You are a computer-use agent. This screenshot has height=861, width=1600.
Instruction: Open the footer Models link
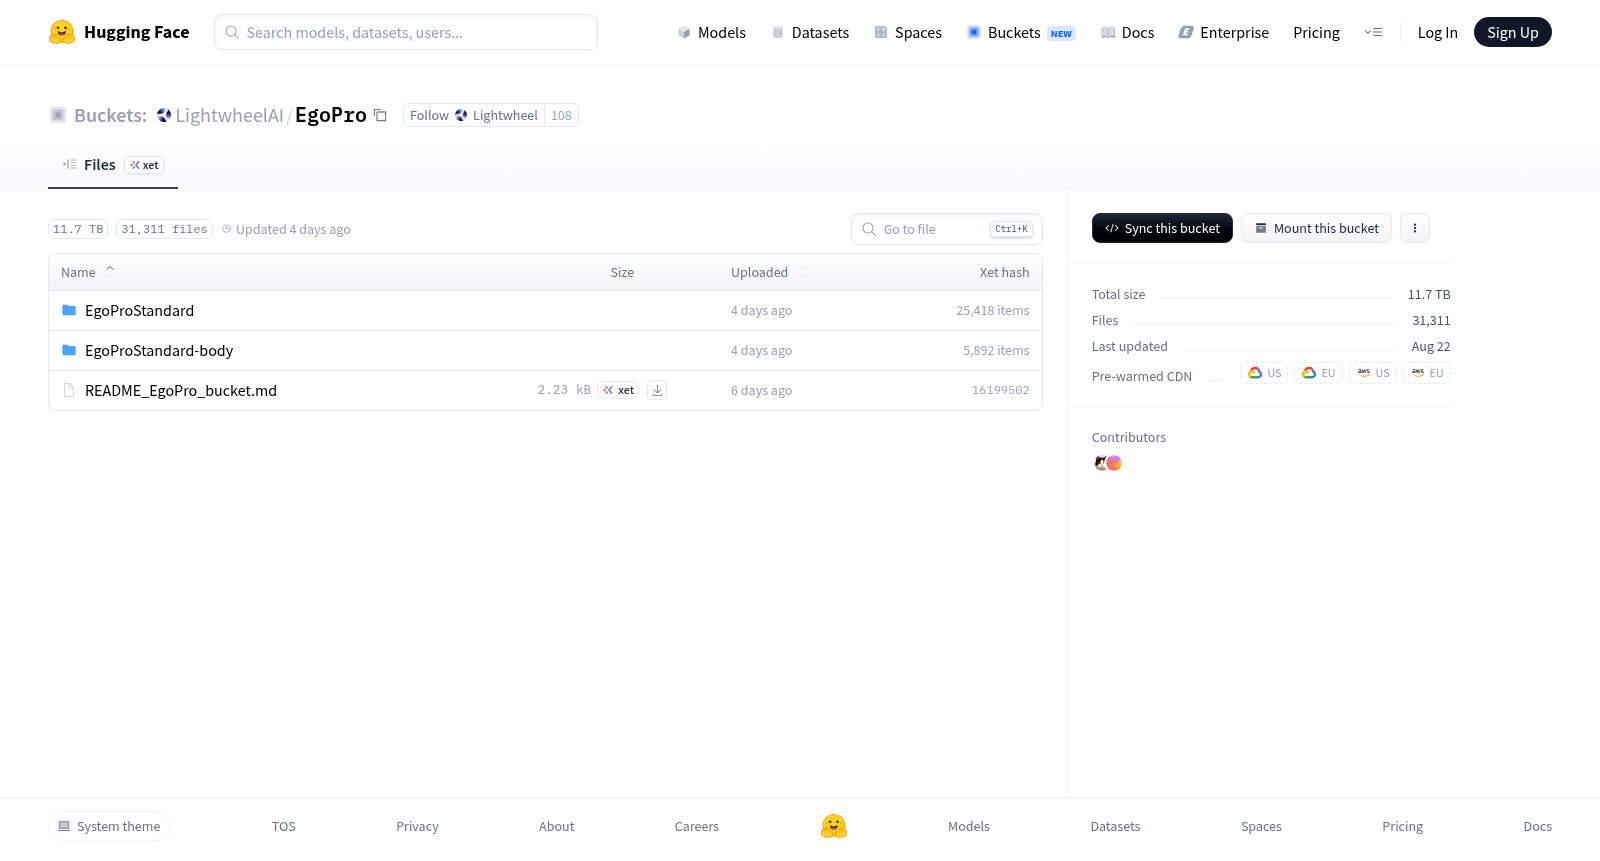[969, 826]
